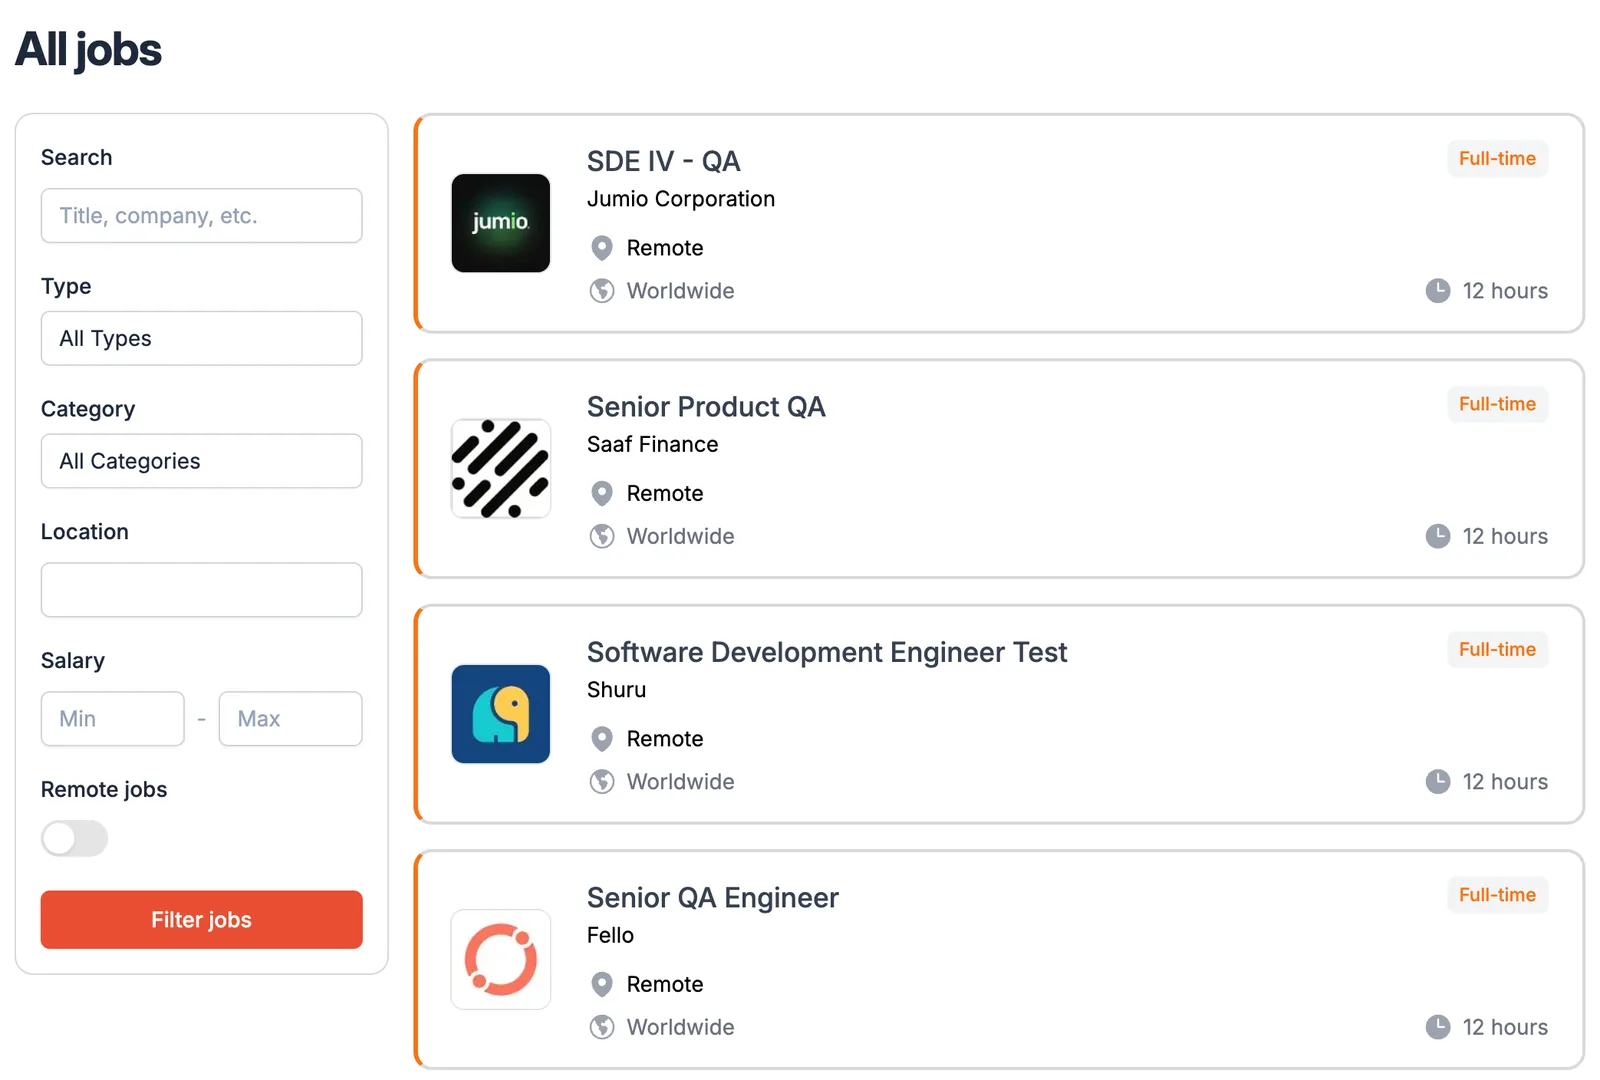This screenshot has height=1080, width=1600.
Task: Open the Senior Product QA job listing
Action: 706,407
